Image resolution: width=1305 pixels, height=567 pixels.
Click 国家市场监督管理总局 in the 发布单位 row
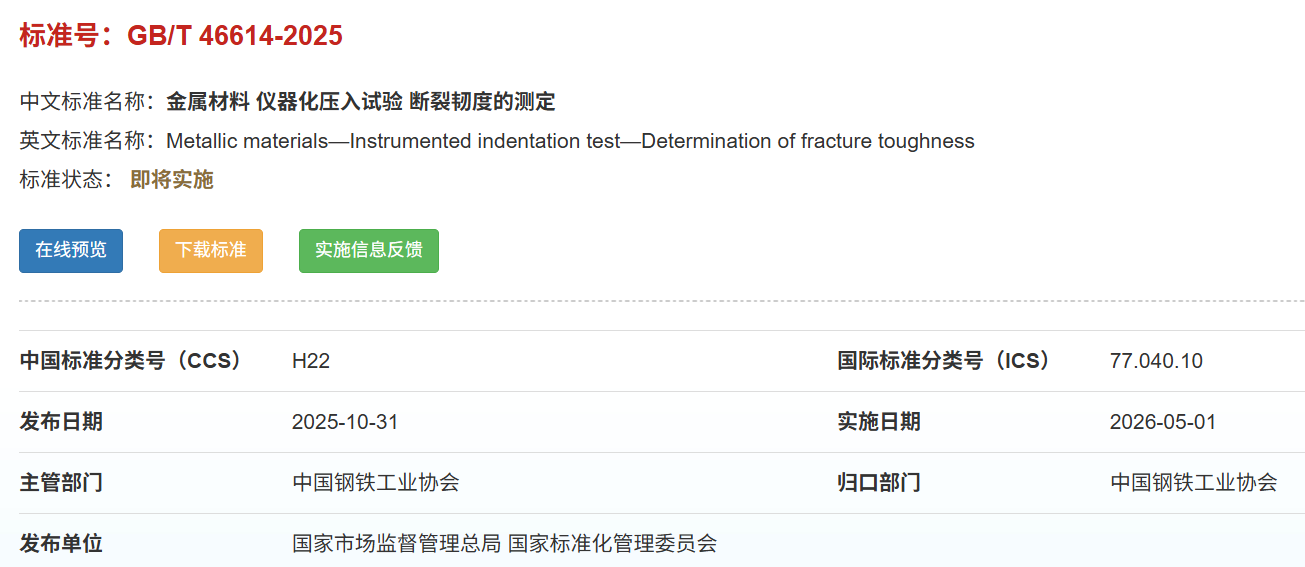point(396,544)
